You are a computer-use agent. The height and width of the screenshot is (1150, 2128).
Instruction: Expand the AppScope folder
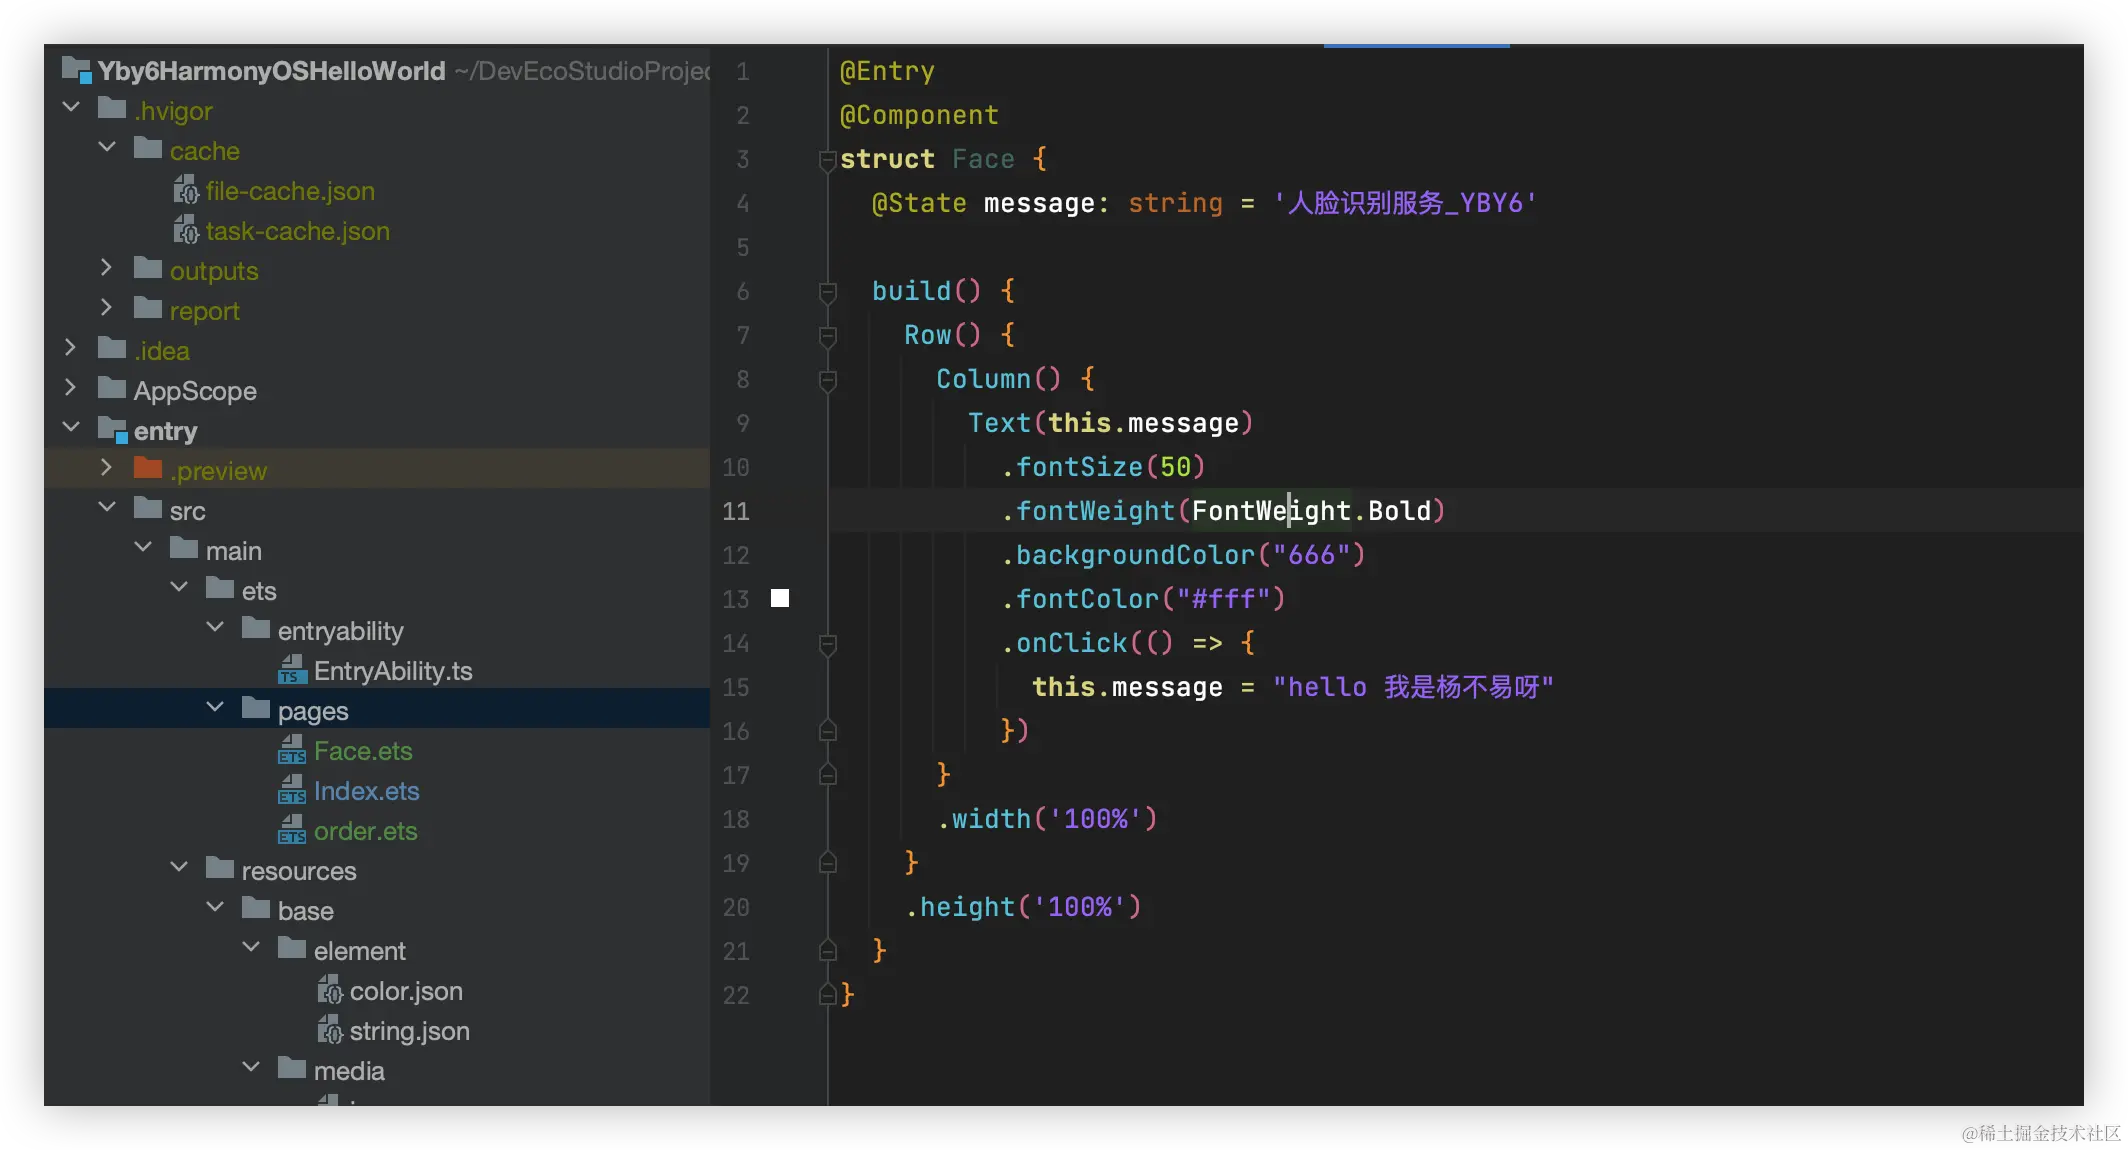(71, 388)
